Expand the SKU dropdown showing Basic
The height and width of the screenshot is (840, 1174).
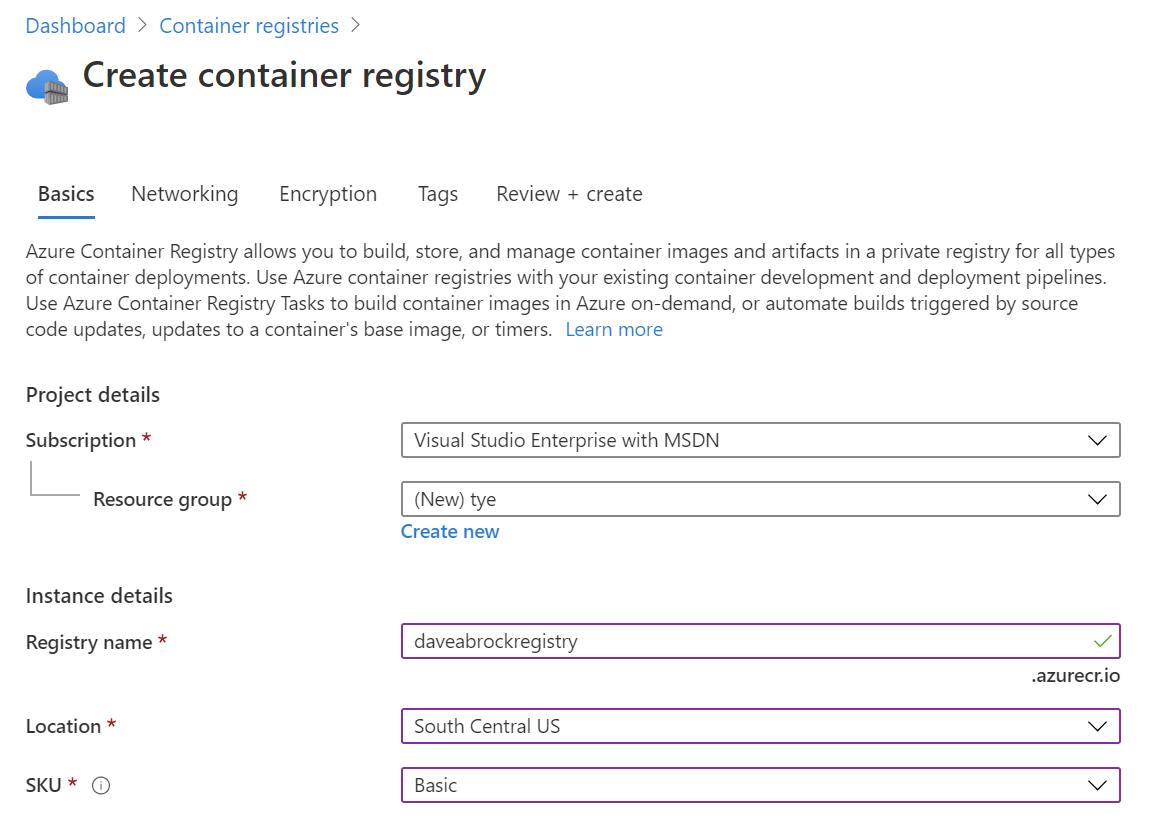point(760,785)
